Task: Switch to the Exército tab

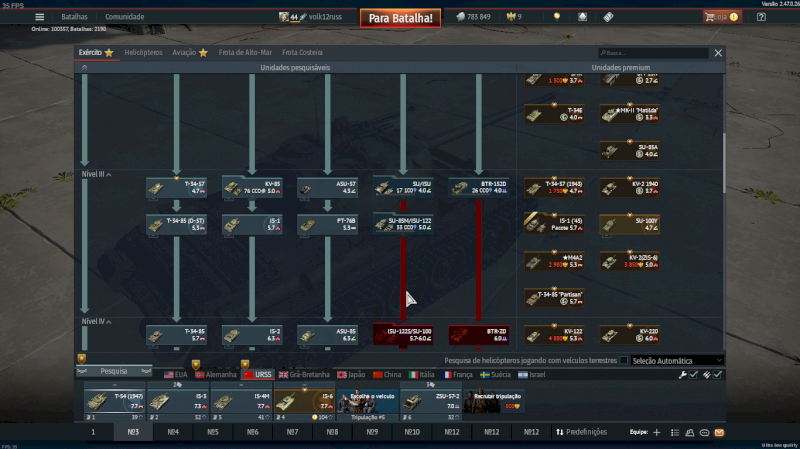Action: pyautogui.click(x=96, y=53)
